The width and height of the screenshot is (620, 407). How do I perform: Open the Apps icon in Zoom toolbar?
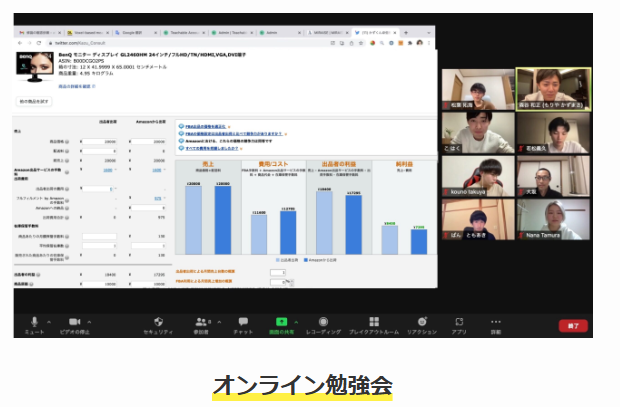pyautogui.click(x=459, y=321)
